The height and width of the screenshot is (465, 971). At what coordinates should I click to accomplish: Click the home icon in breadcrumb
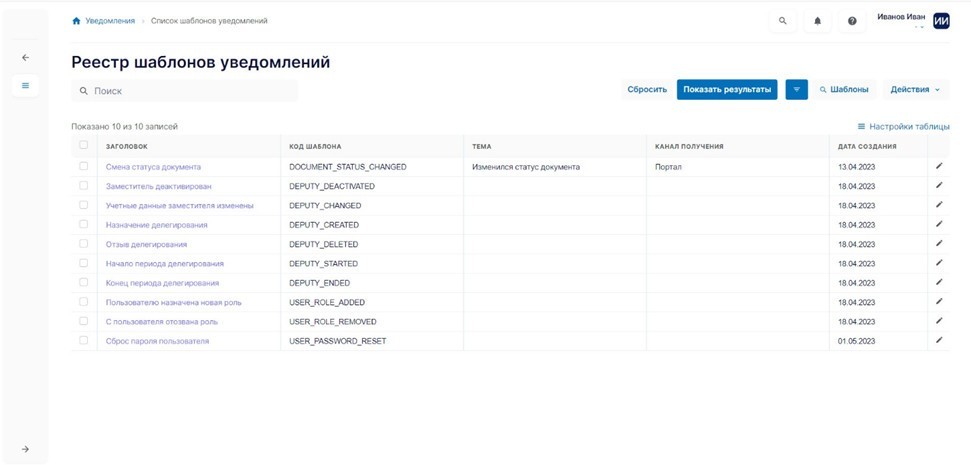pyautogui.click(x=76, y=21)
